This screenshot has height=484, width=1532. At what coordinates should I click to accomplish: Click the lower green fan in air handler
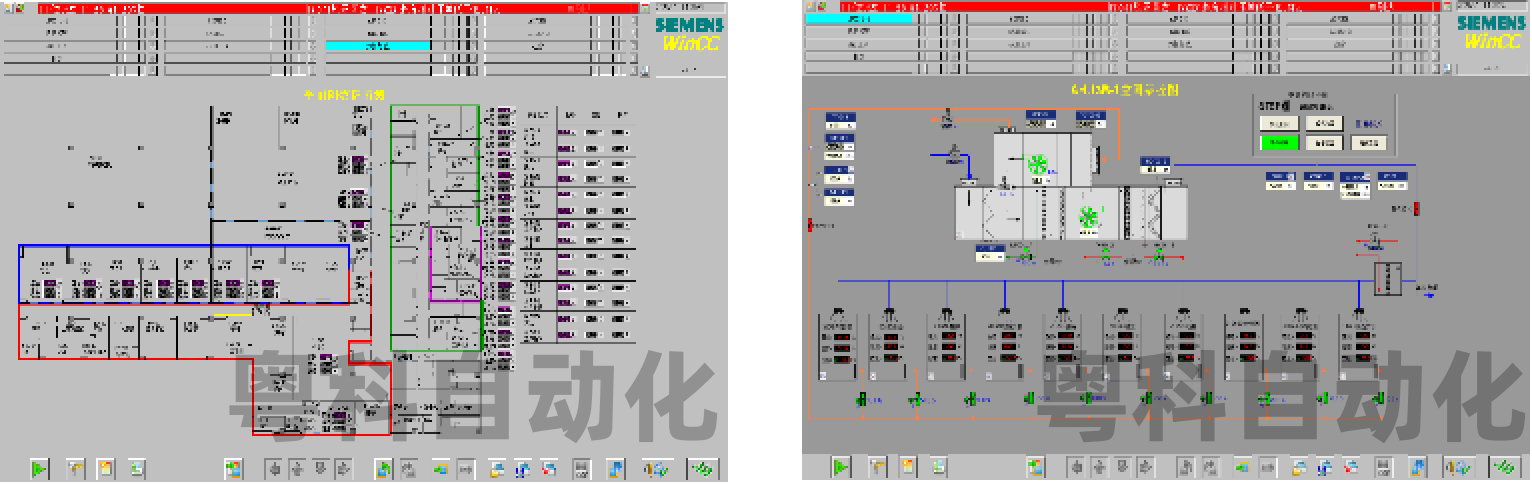[x=1088, y=216]
